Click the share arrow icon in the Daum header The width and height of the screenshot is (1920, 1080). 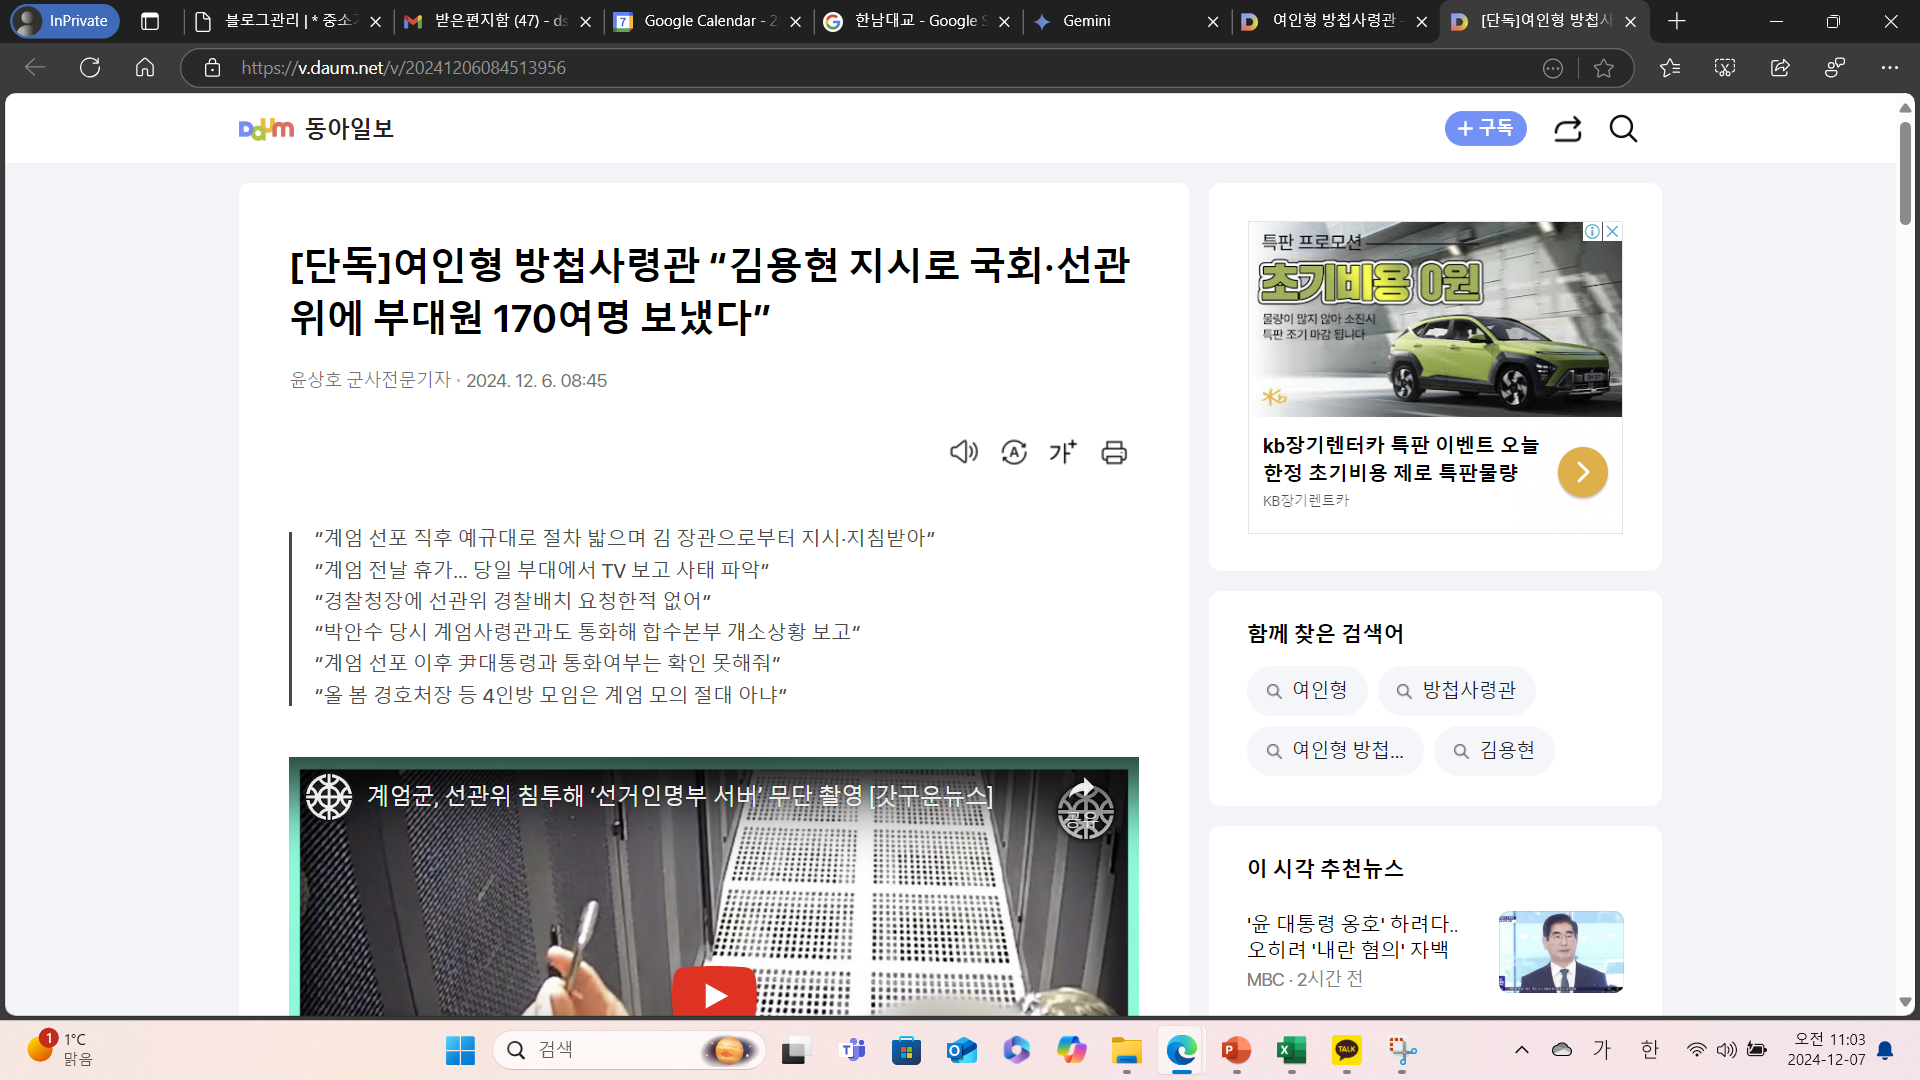[x=1567, y=129]
